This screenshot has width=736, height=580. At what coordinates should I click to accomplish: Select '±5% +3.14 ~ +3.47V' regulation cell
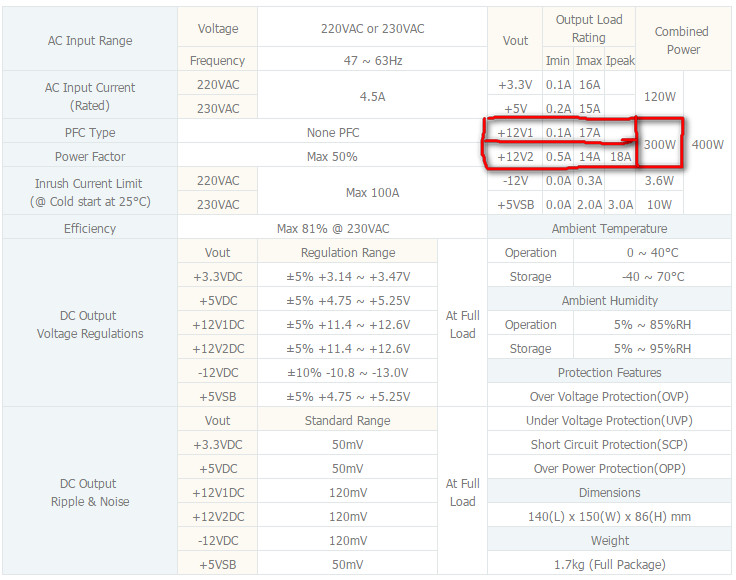tap(348, 276)
